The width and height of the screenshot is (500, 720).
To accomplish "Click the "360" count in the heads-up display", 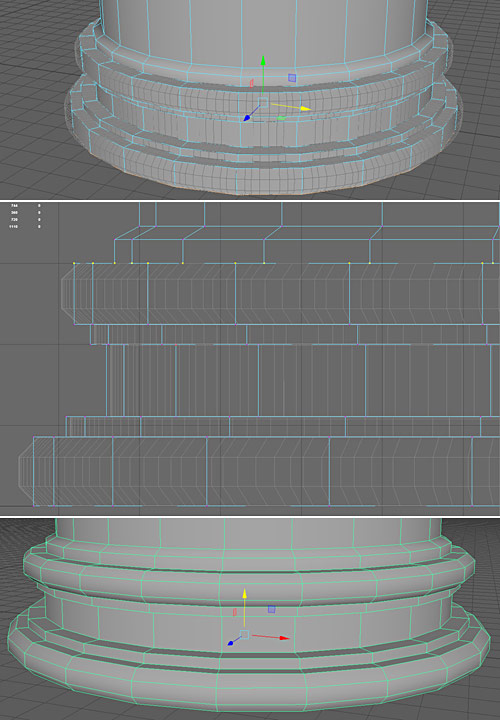I will [x=15, y=213].
